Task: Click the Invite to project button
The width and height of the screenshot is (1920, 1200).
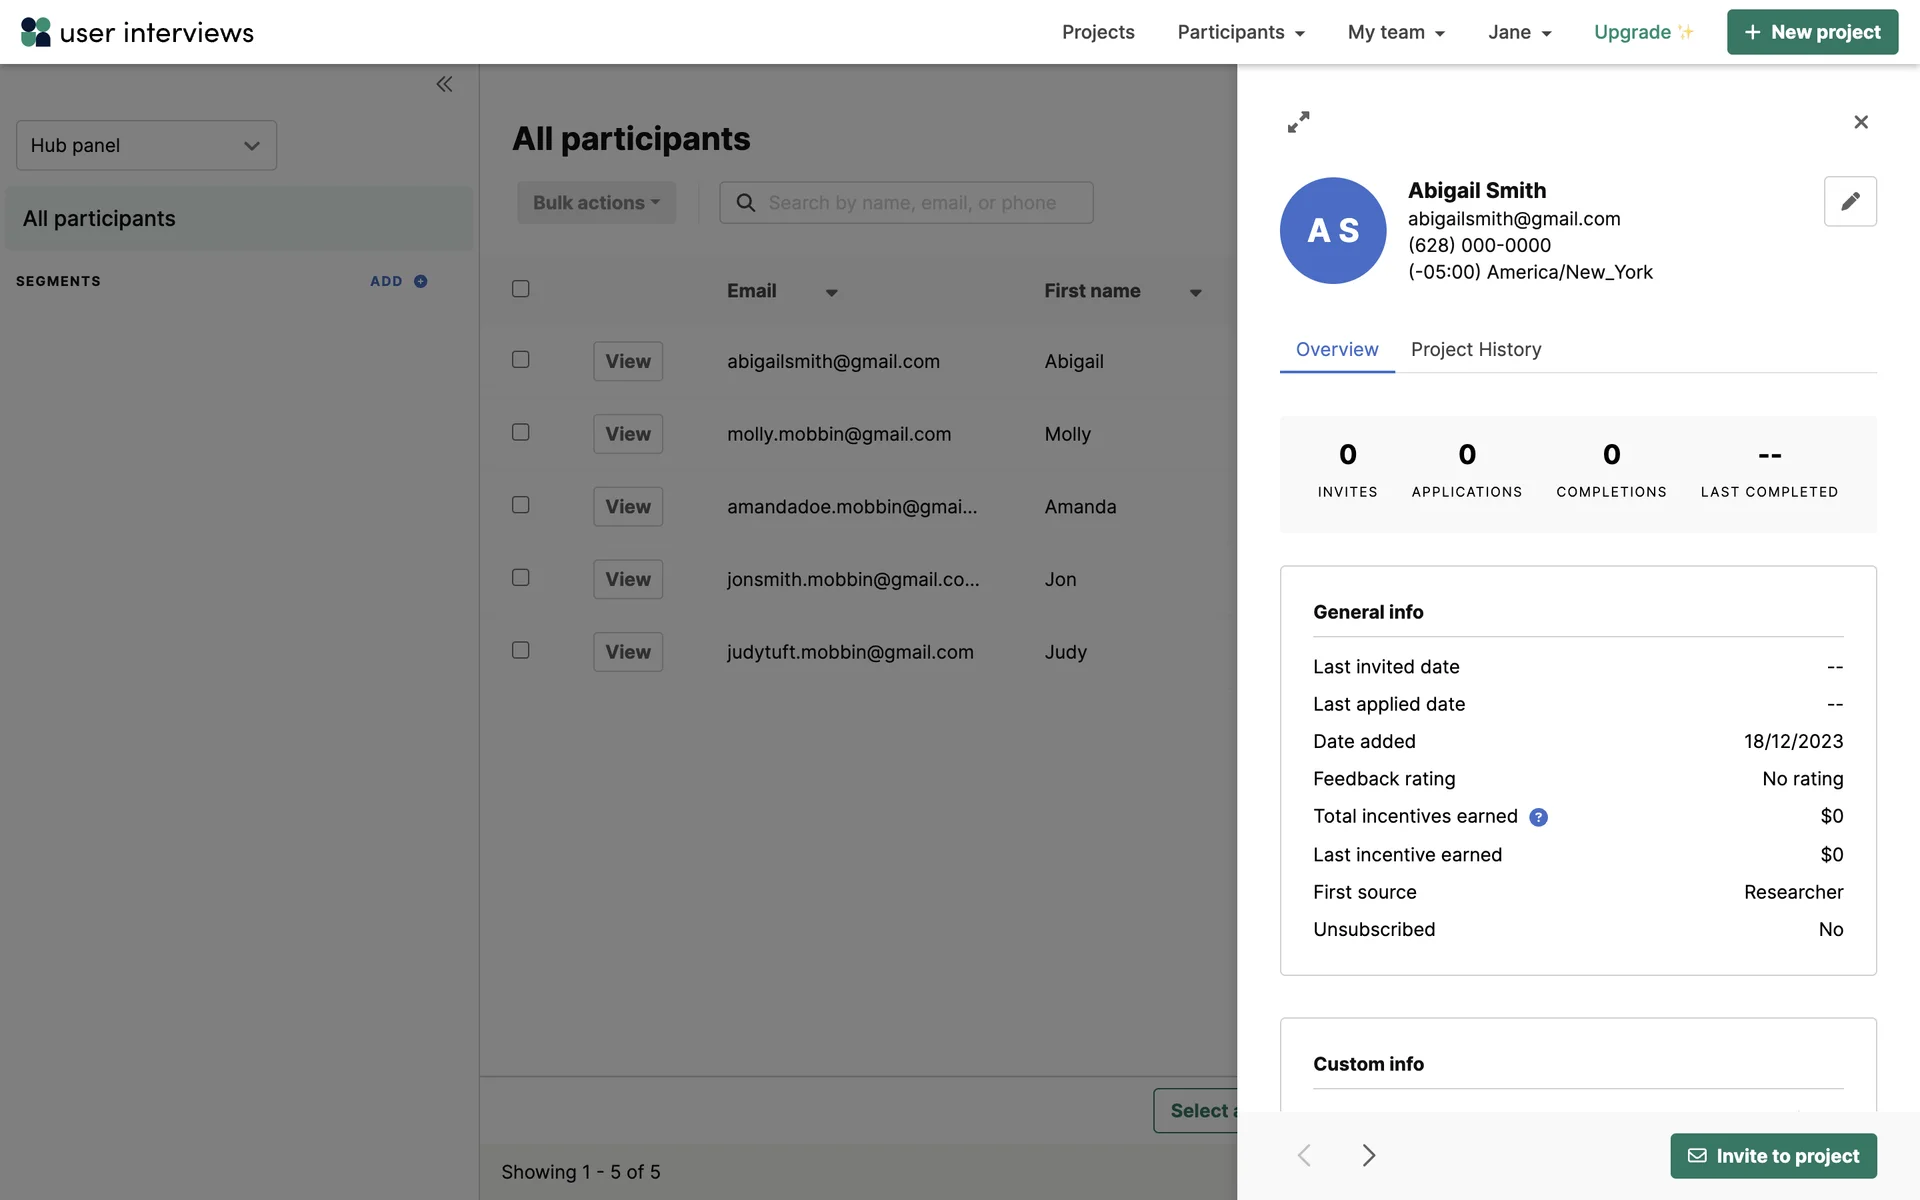Action: [x=1772, y=1156]
